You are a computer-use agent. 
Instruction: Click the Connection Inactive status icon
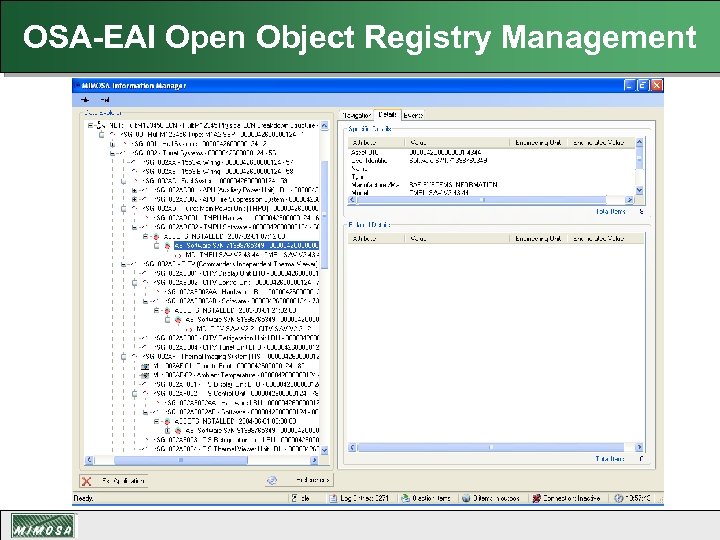coord(536,498)
